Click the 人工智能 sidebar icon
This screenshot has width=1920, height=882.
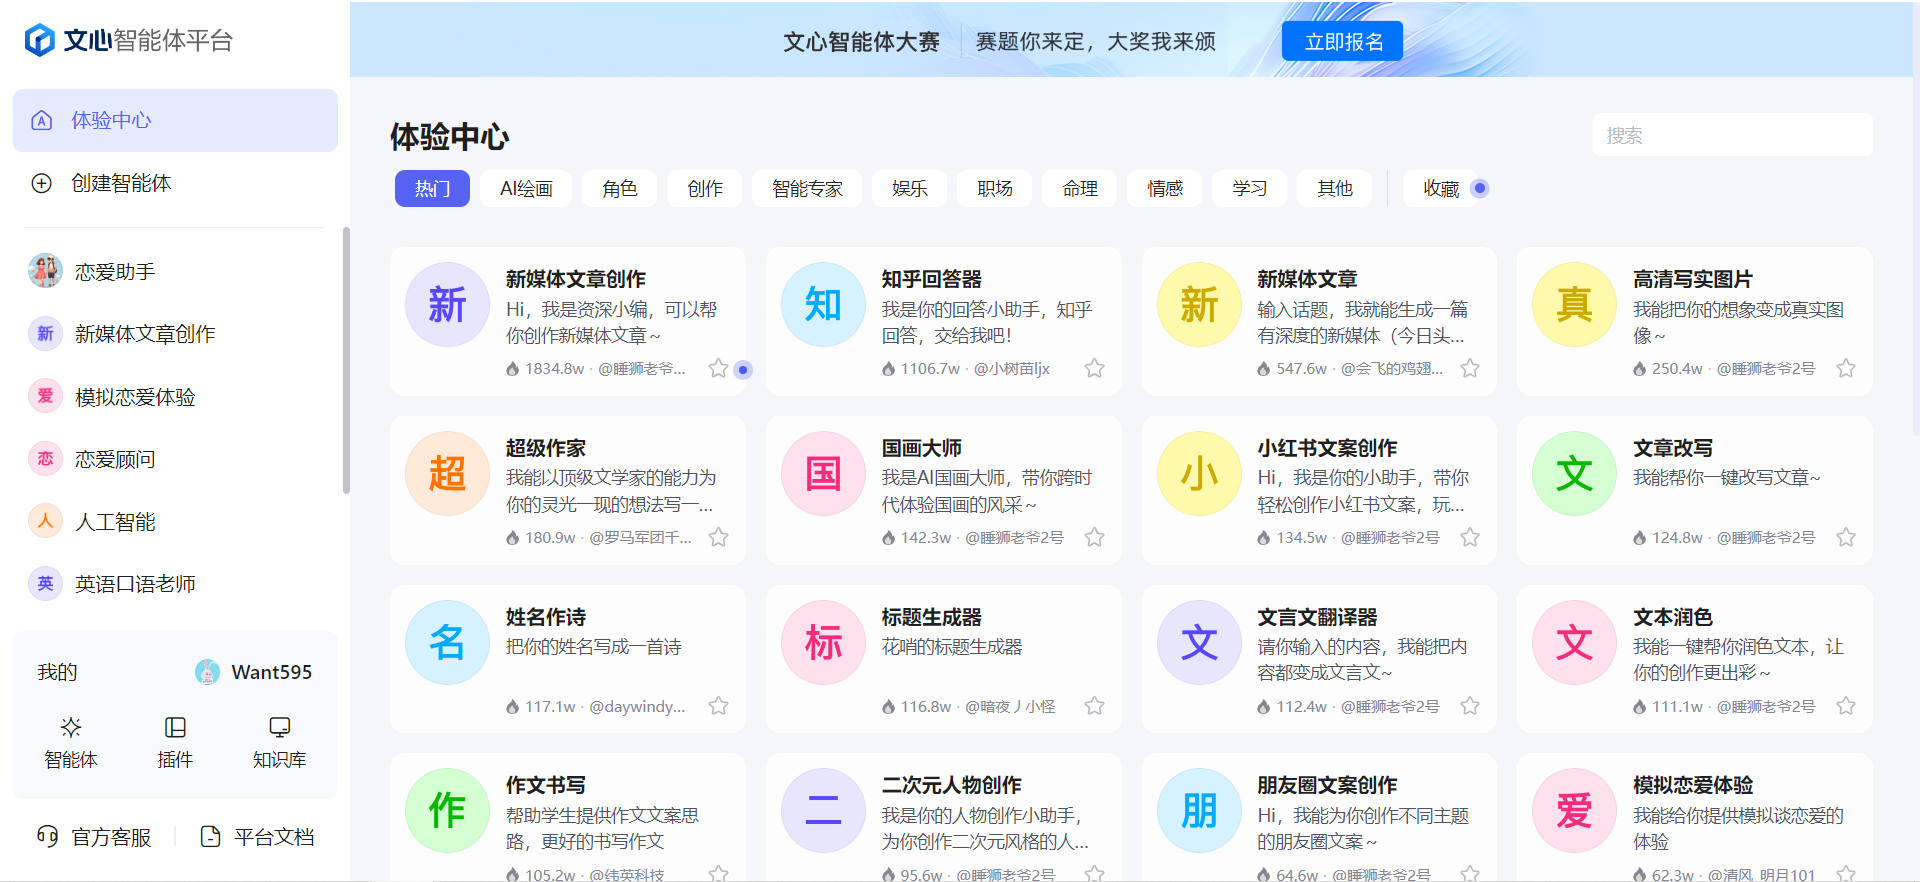45,521
